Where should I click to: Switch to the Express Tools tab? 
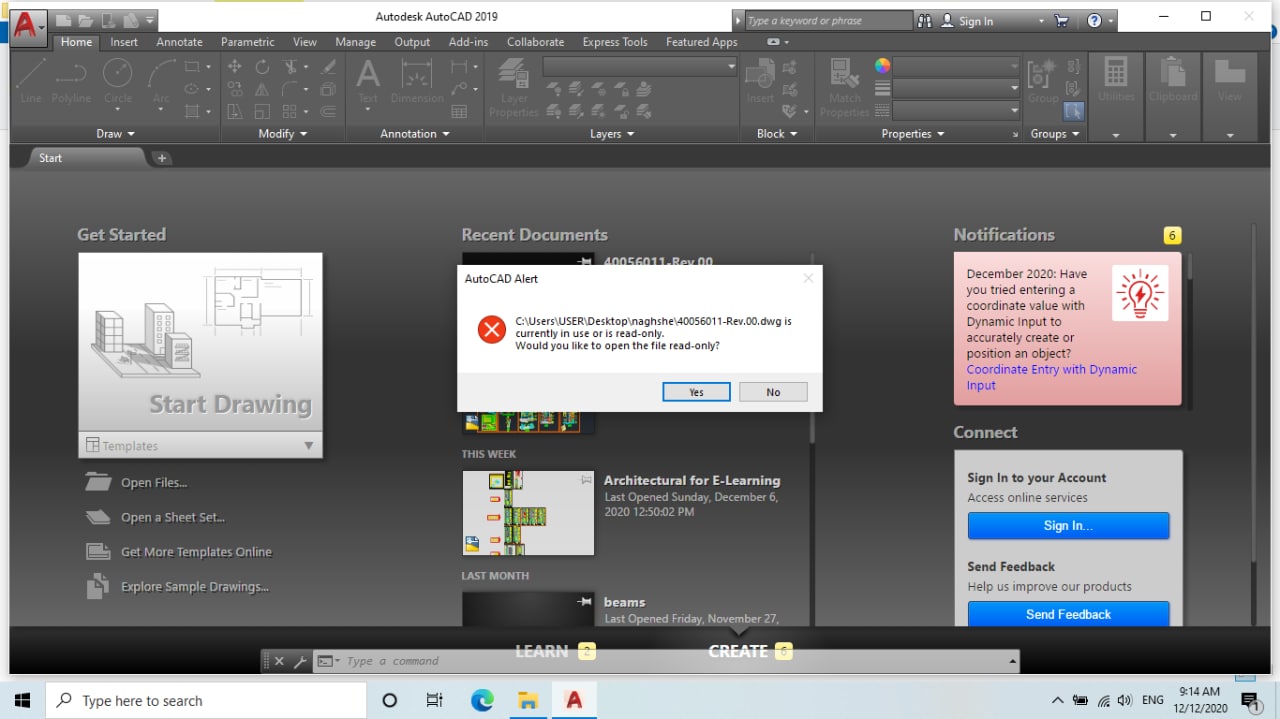pyautogui.click(x=615, y=42)
